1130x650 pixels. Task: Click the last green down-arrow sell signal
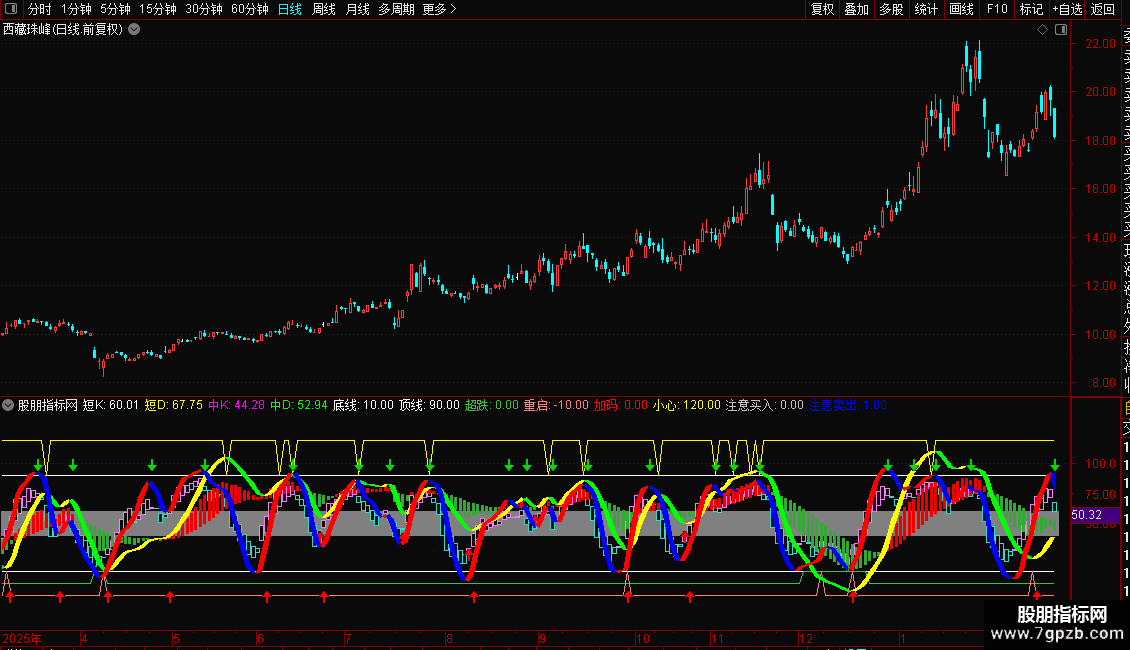(1054, 465)
